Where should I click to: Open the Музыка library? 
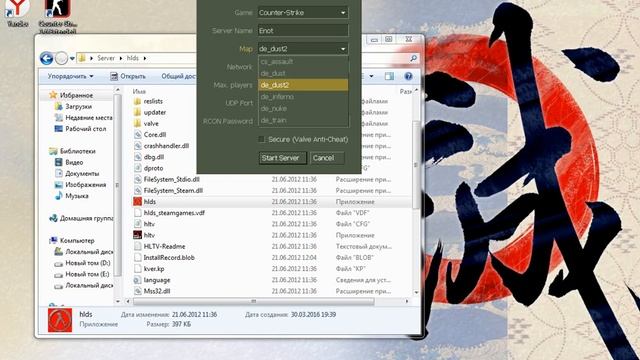tap(77, 196)
